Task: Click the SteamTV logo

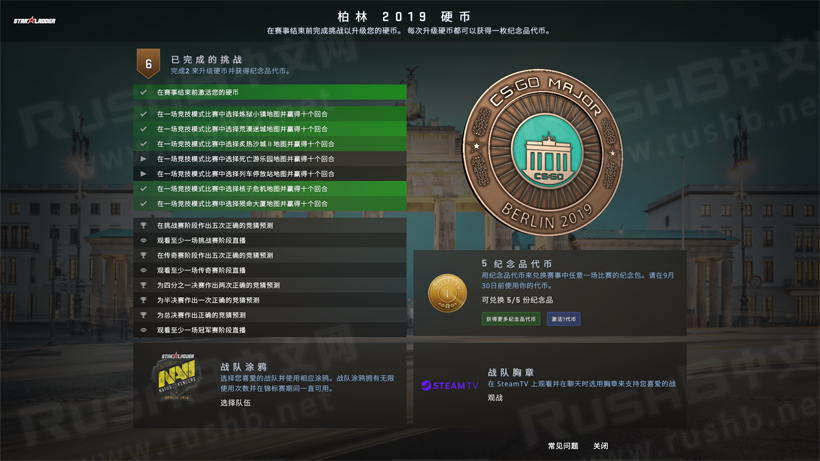Action: coord(449,385)
